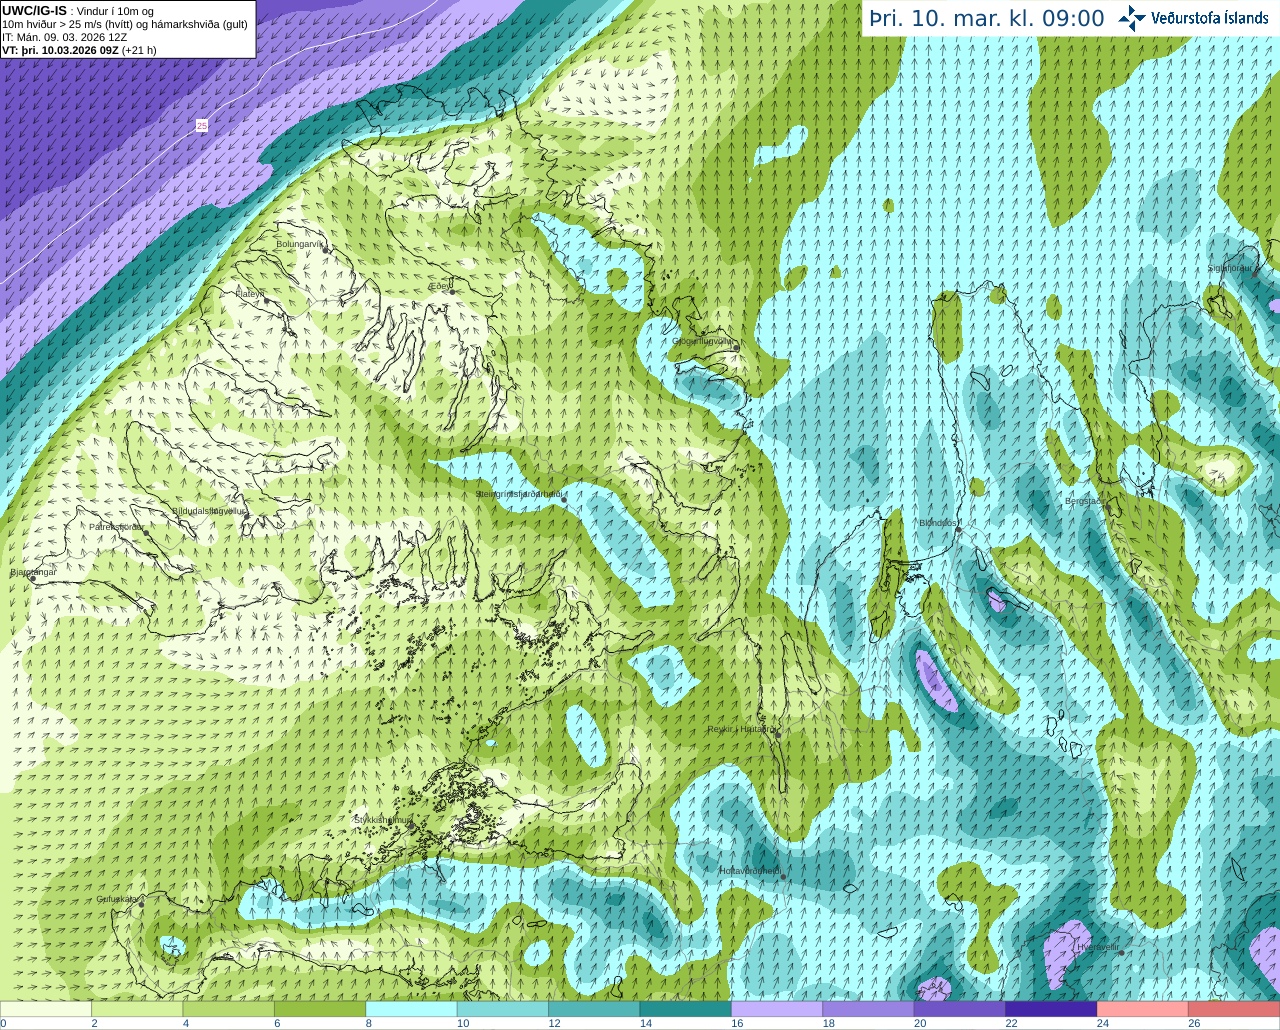Screen dimensions: 1280x1030
Task: Click the Blönduós station label
Action: coord(939,523)
